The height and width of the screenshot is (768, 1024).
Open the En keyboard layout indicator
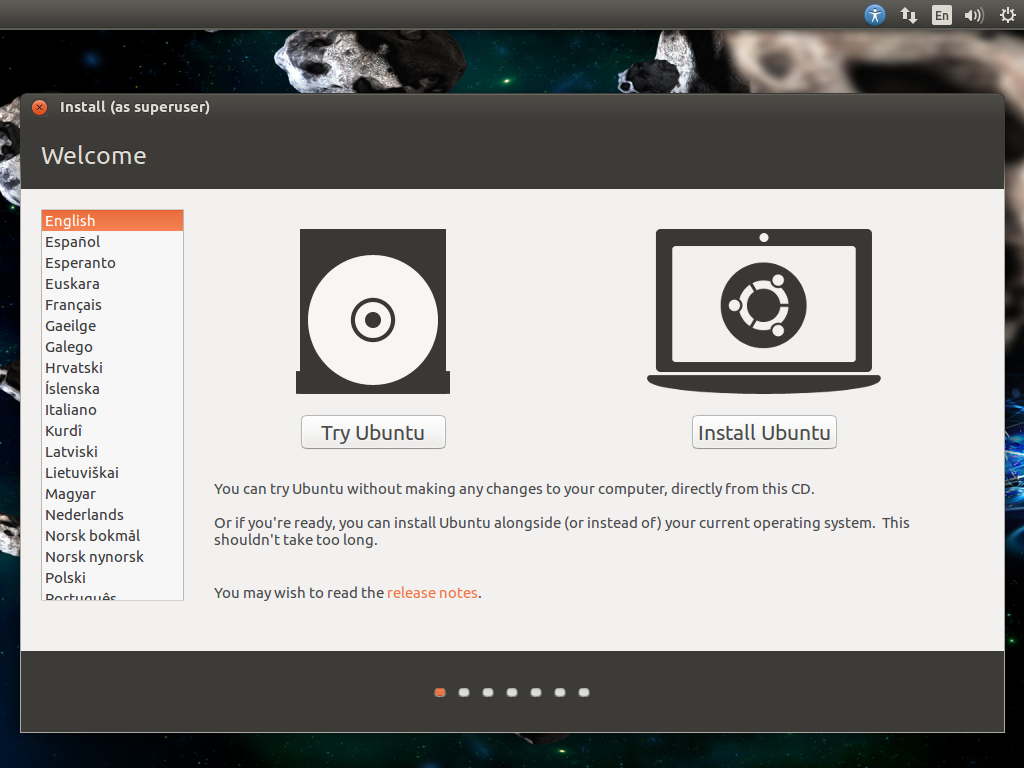pos(941,15)
